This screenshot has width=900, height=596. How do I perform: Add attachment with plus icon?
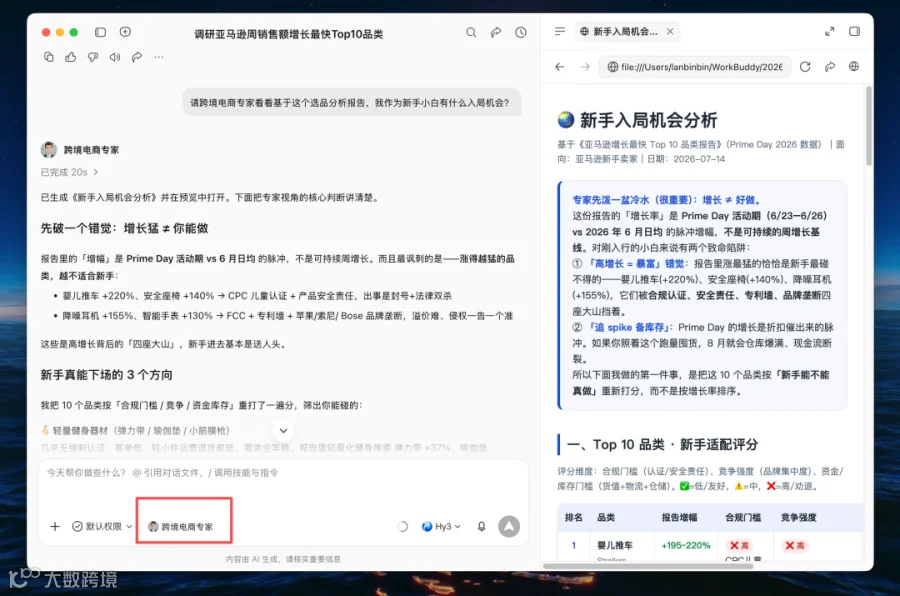coord(55,527)
